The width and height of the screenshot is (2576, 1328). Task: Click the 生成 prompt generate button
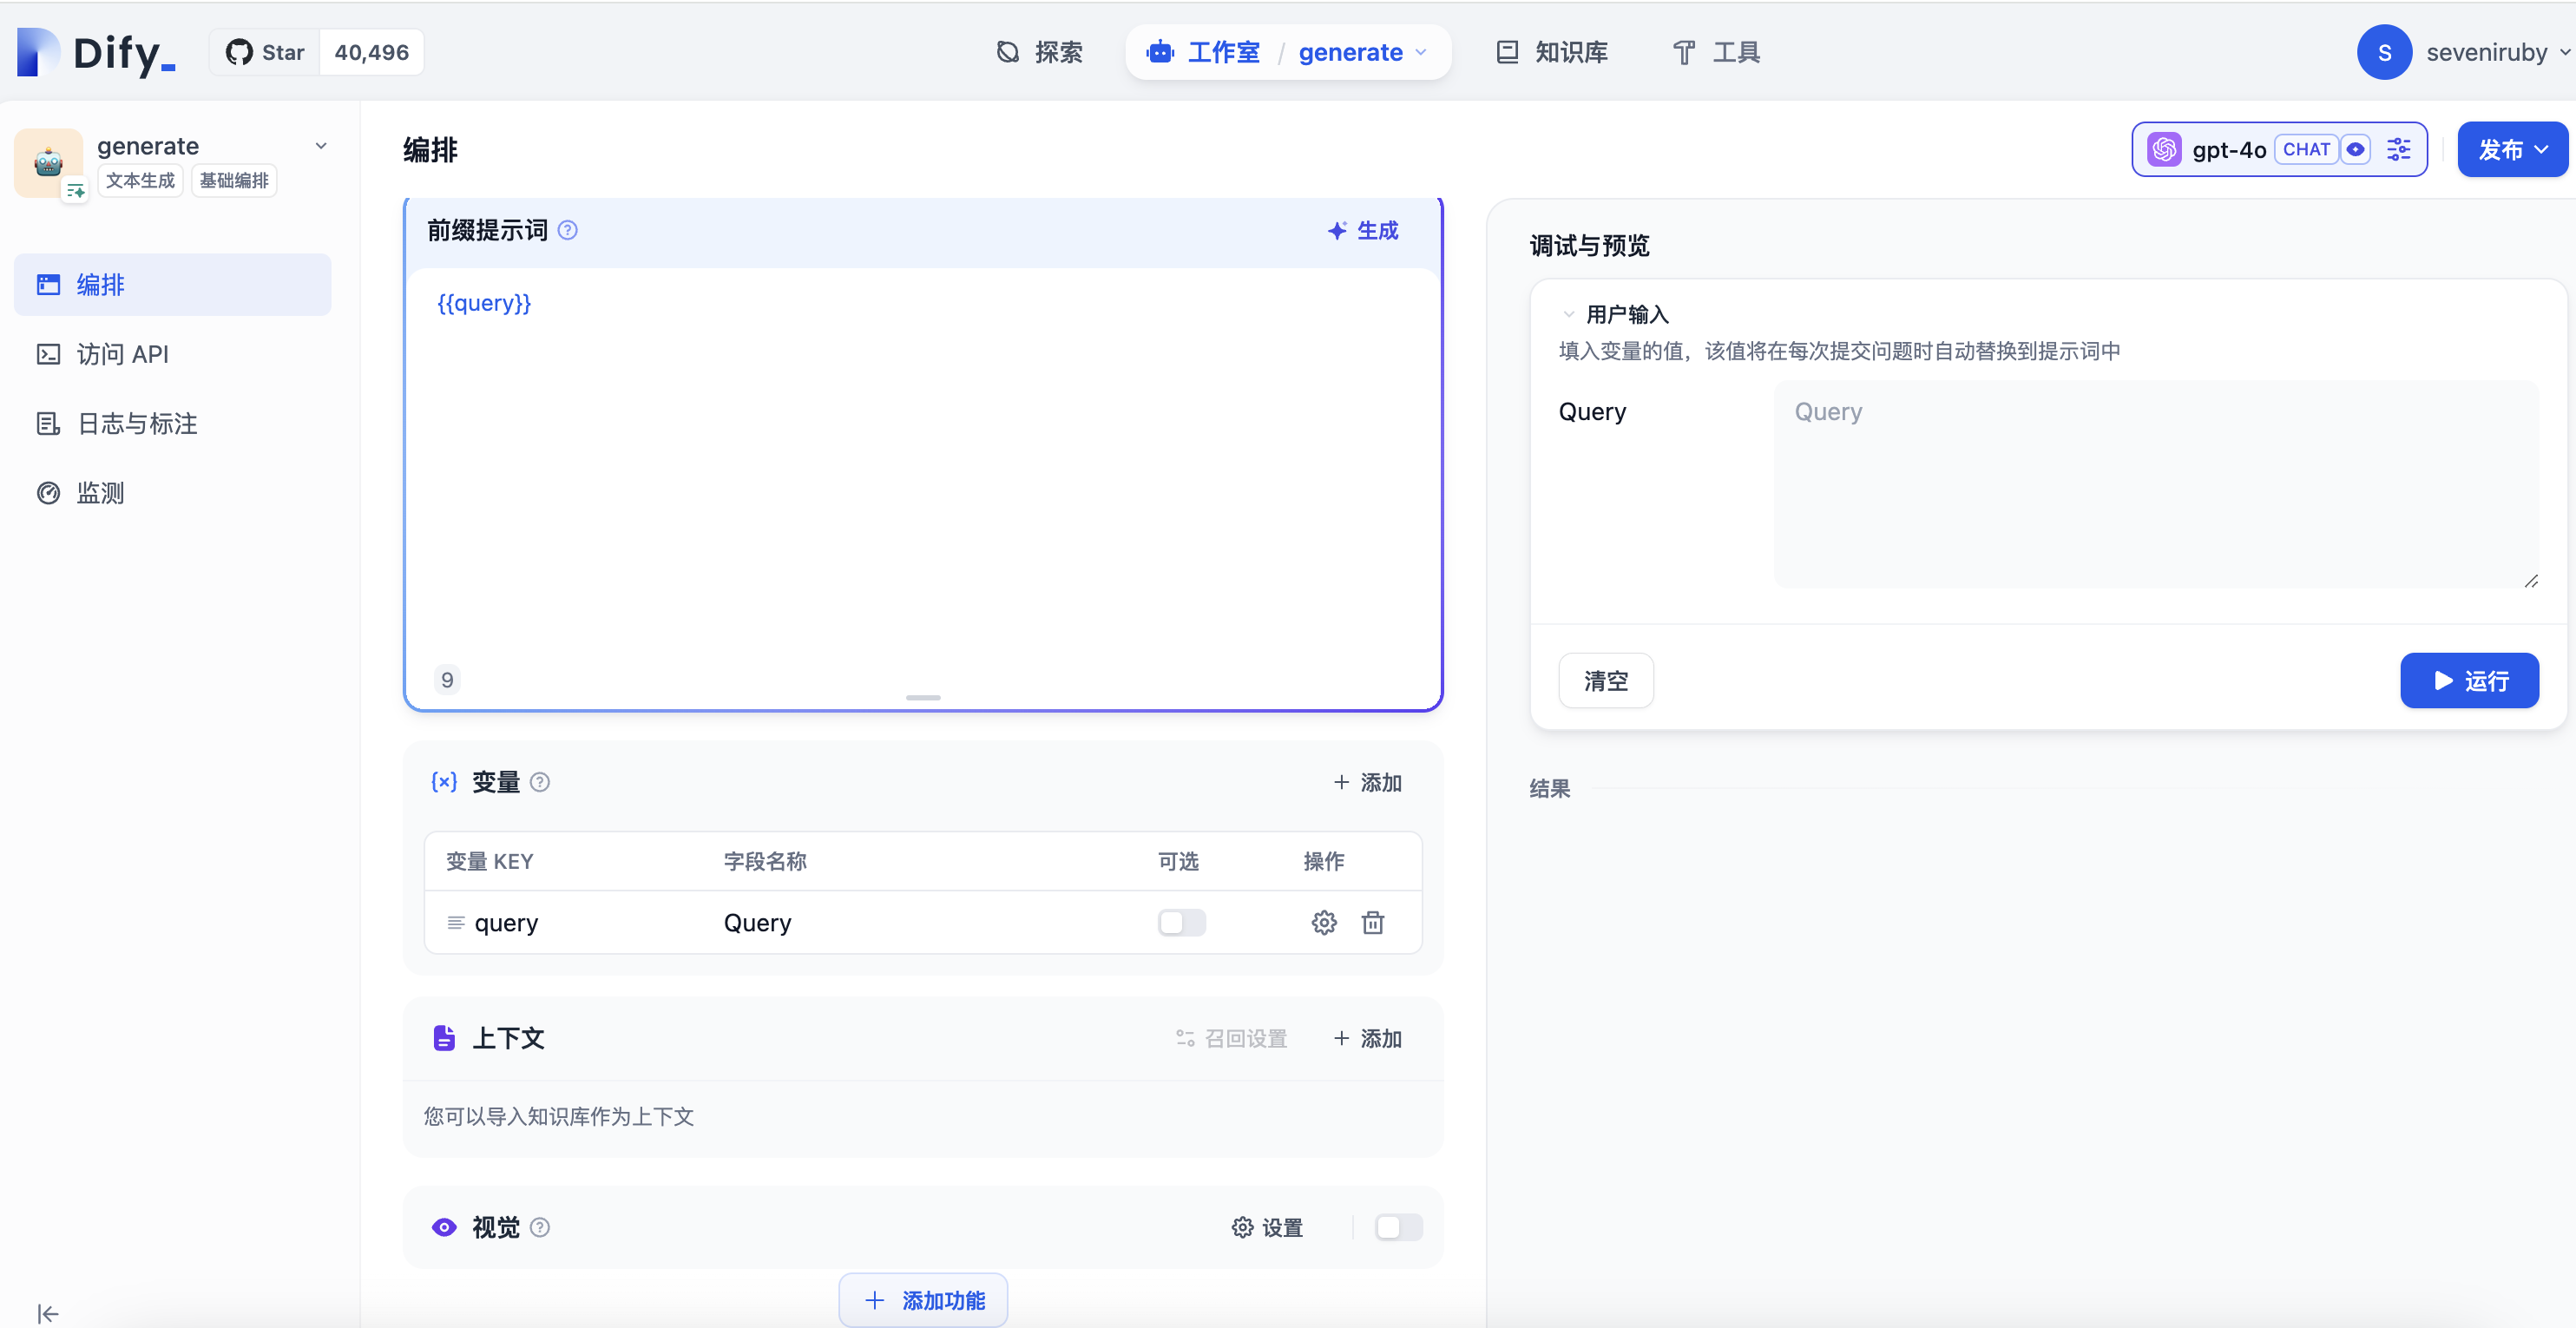click(x=1362, y=229)
